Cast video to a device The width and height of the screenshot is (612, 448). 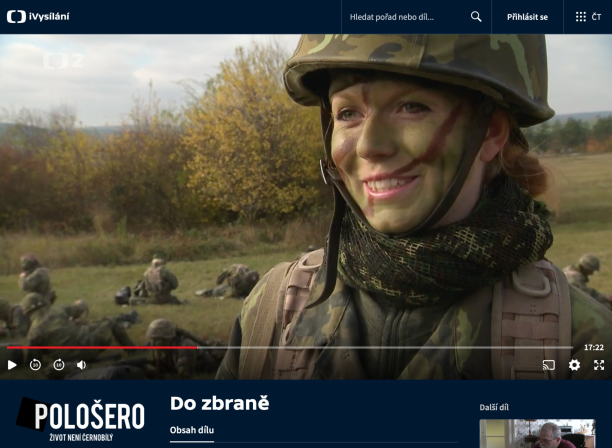(549, 365)
